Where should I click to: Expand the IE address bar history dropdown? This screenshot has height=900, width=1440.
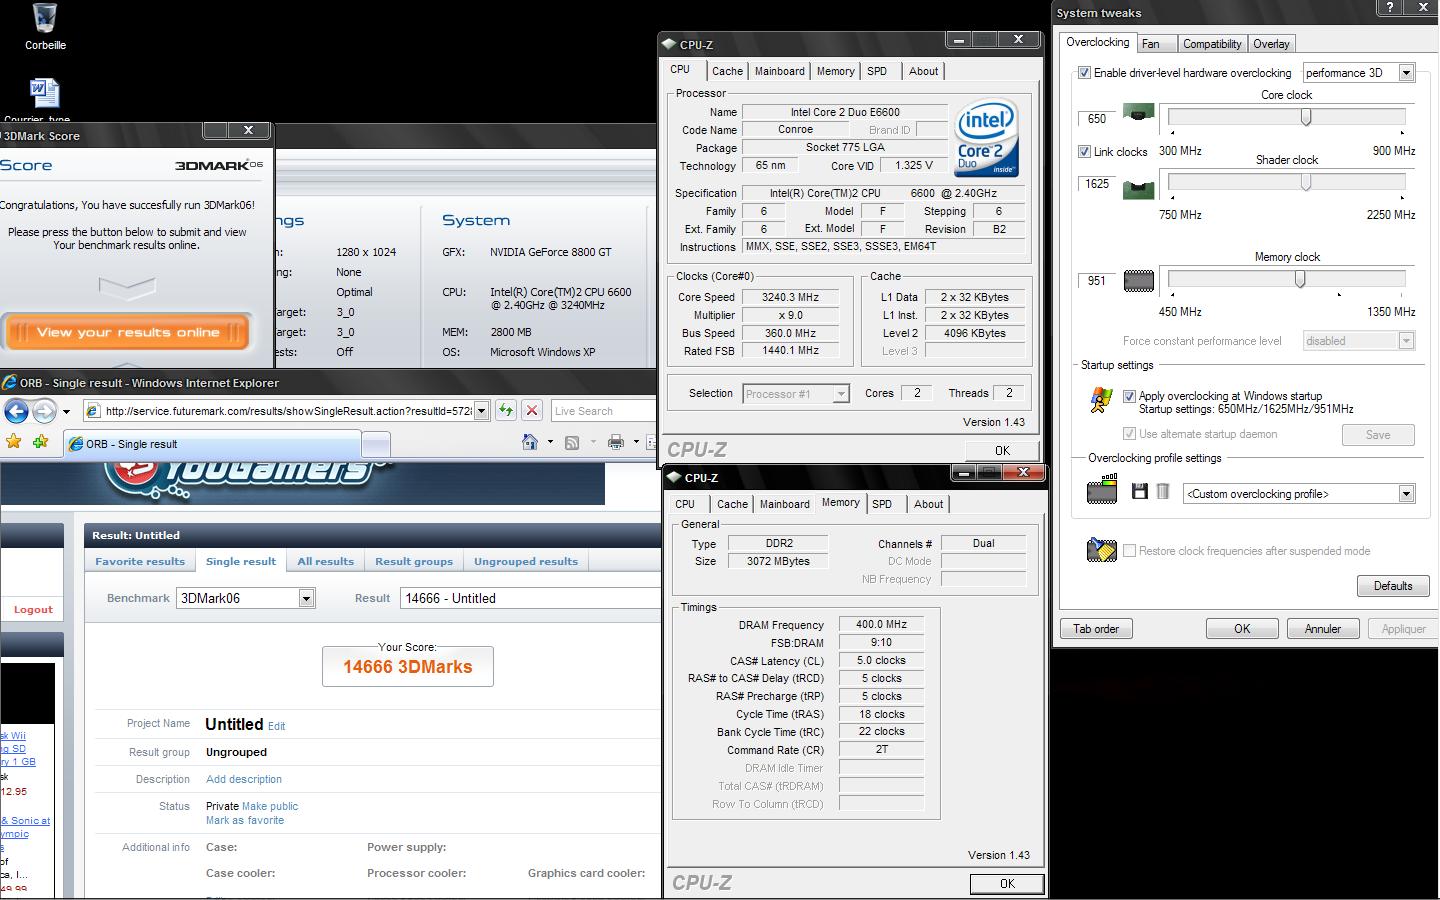point(481,411)
